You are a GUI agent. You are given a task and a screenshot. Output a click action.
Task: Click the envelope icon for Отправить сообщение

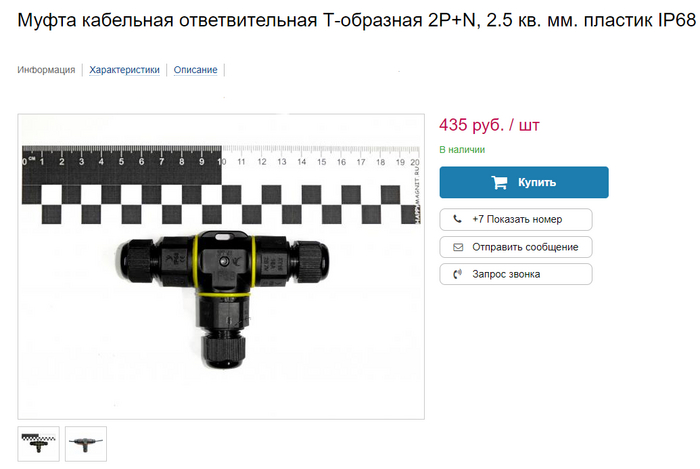(458, 247)
